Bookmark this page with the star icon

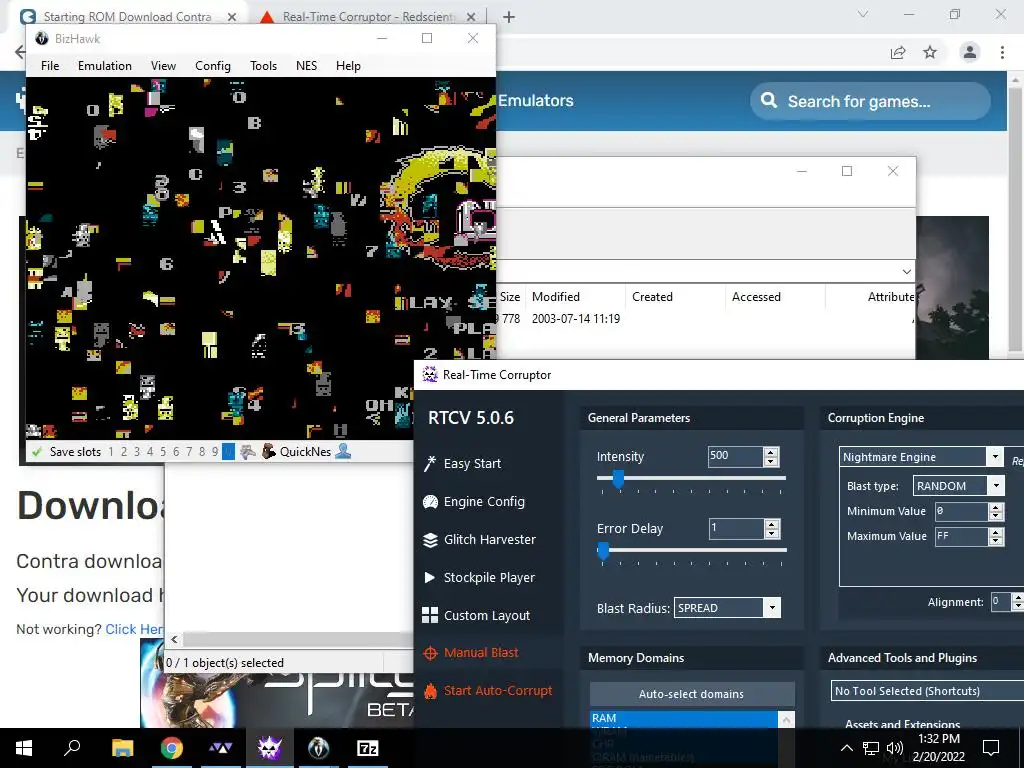pos(930,52)
